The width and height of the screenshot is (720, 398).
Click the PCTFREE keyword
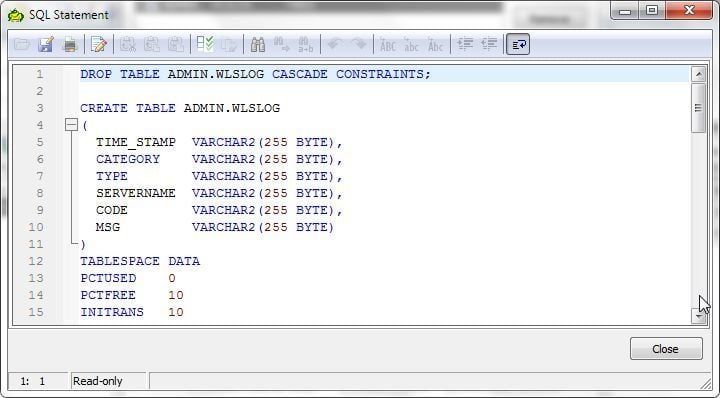(x=108, y=295)
